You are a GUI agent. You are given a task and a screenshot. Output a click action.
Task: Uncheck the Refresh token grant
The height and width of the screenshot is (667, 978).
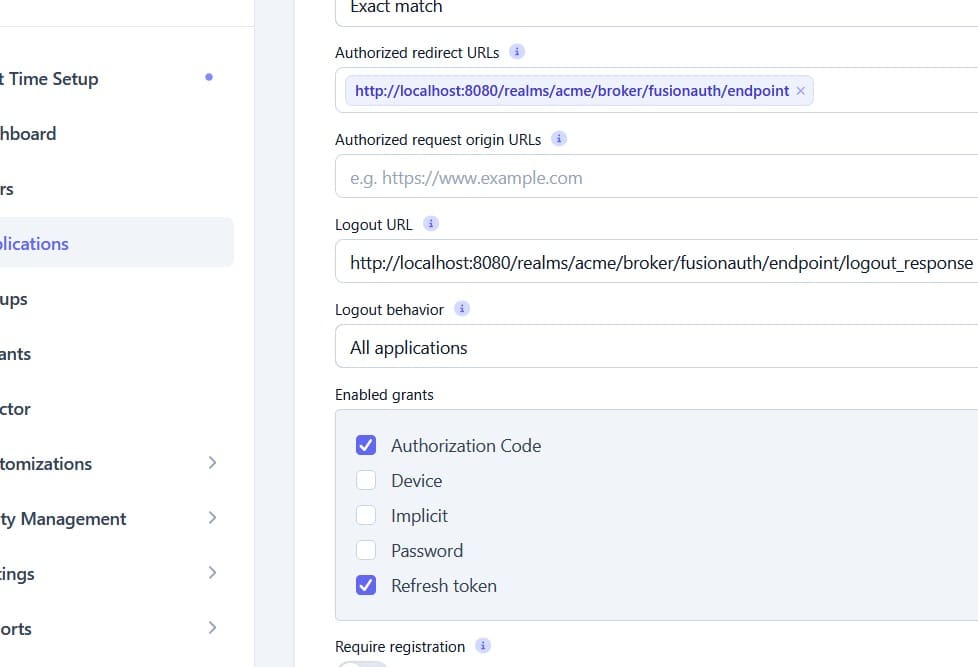366,586
